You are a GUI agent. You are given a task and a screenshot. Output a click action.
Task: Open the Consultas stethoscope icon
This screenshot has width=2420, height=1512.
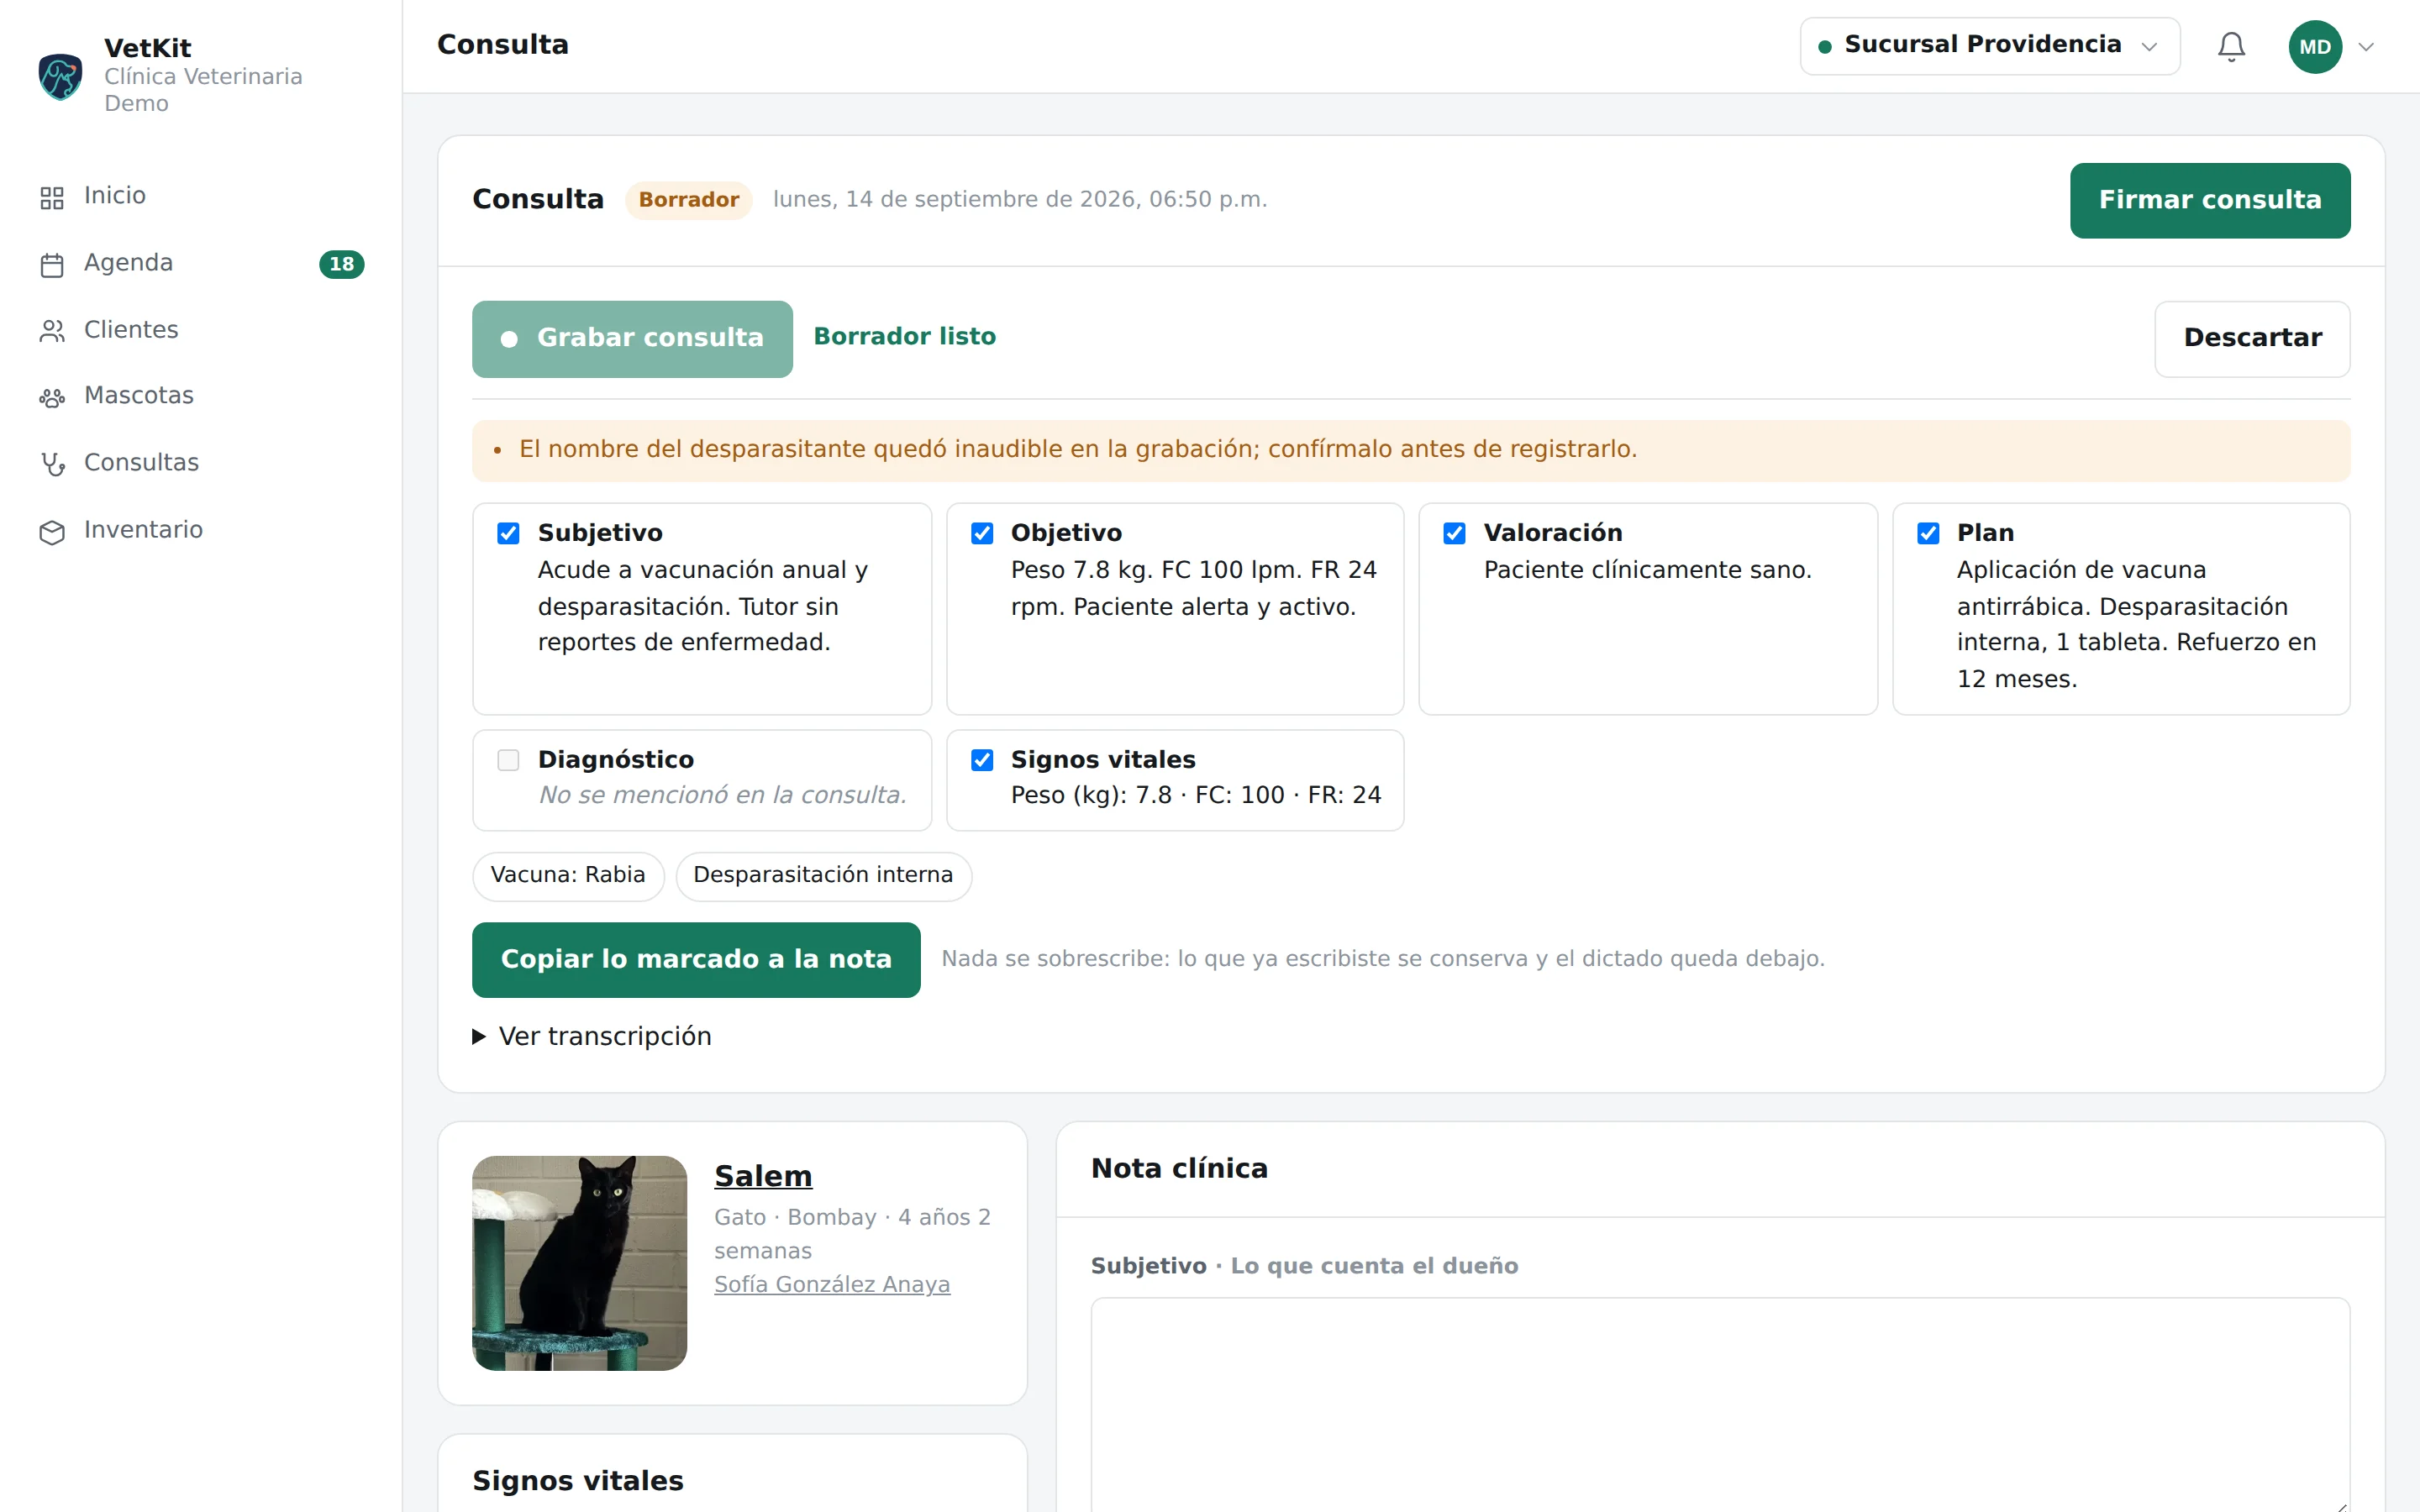(52, 464)
